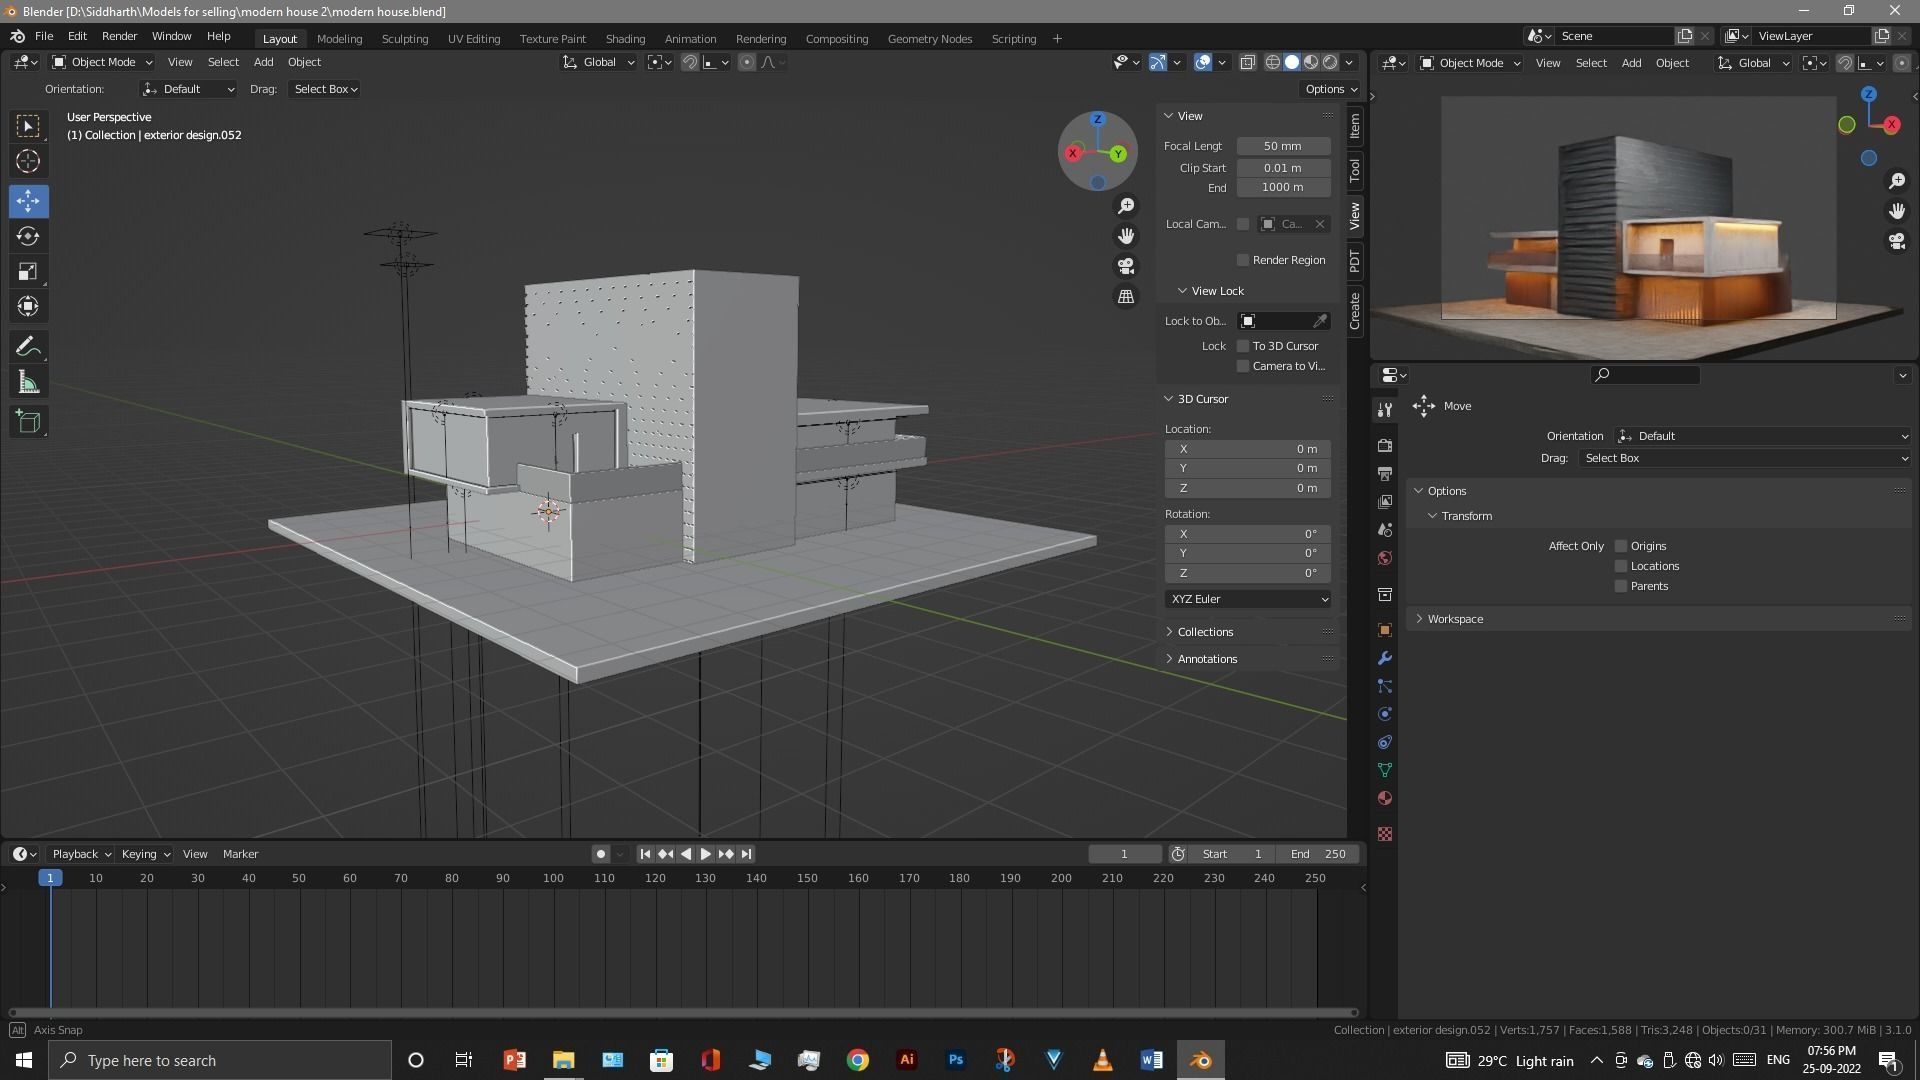Viewport: 1920px width, 1080px height.
Task: Expand the Annotations panel
Action: [x=1207, y=659]
